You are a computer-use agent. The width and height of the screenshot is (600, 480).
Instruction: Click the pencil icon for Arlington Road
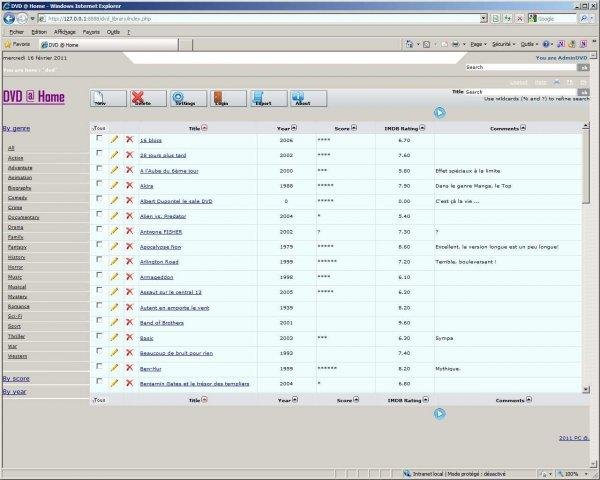pyautogui.click(x=114, y=261)
